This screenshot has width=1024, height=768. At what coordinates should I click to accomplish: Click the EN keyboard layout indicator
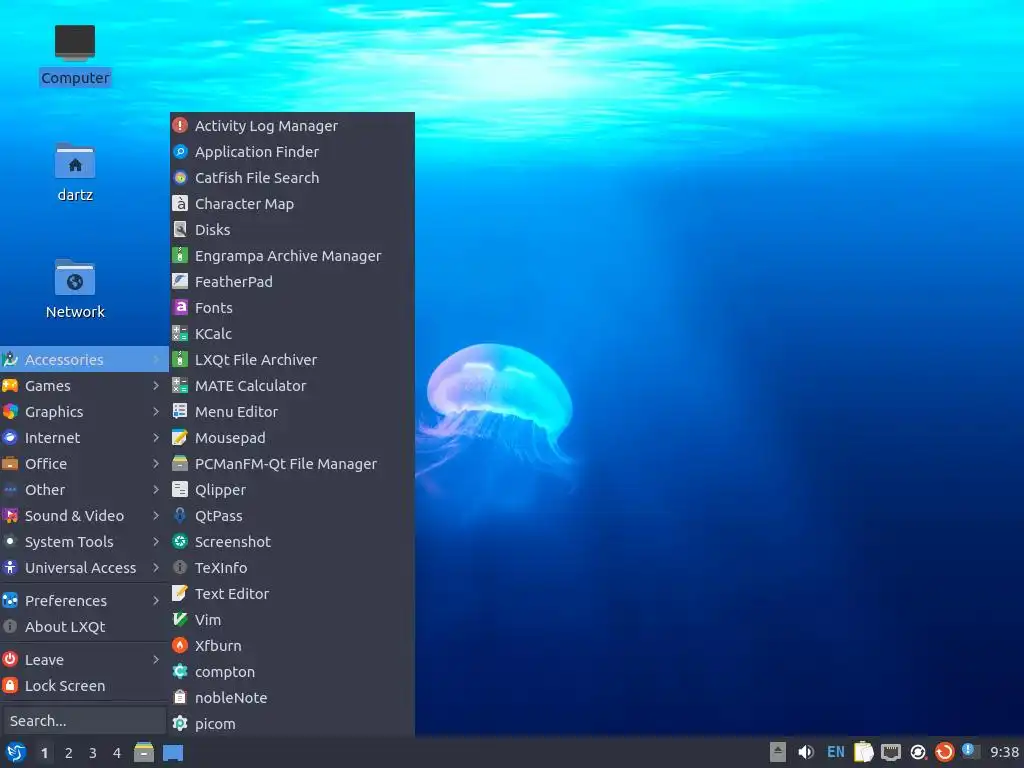pyautogui.click(x=835, y=752)
